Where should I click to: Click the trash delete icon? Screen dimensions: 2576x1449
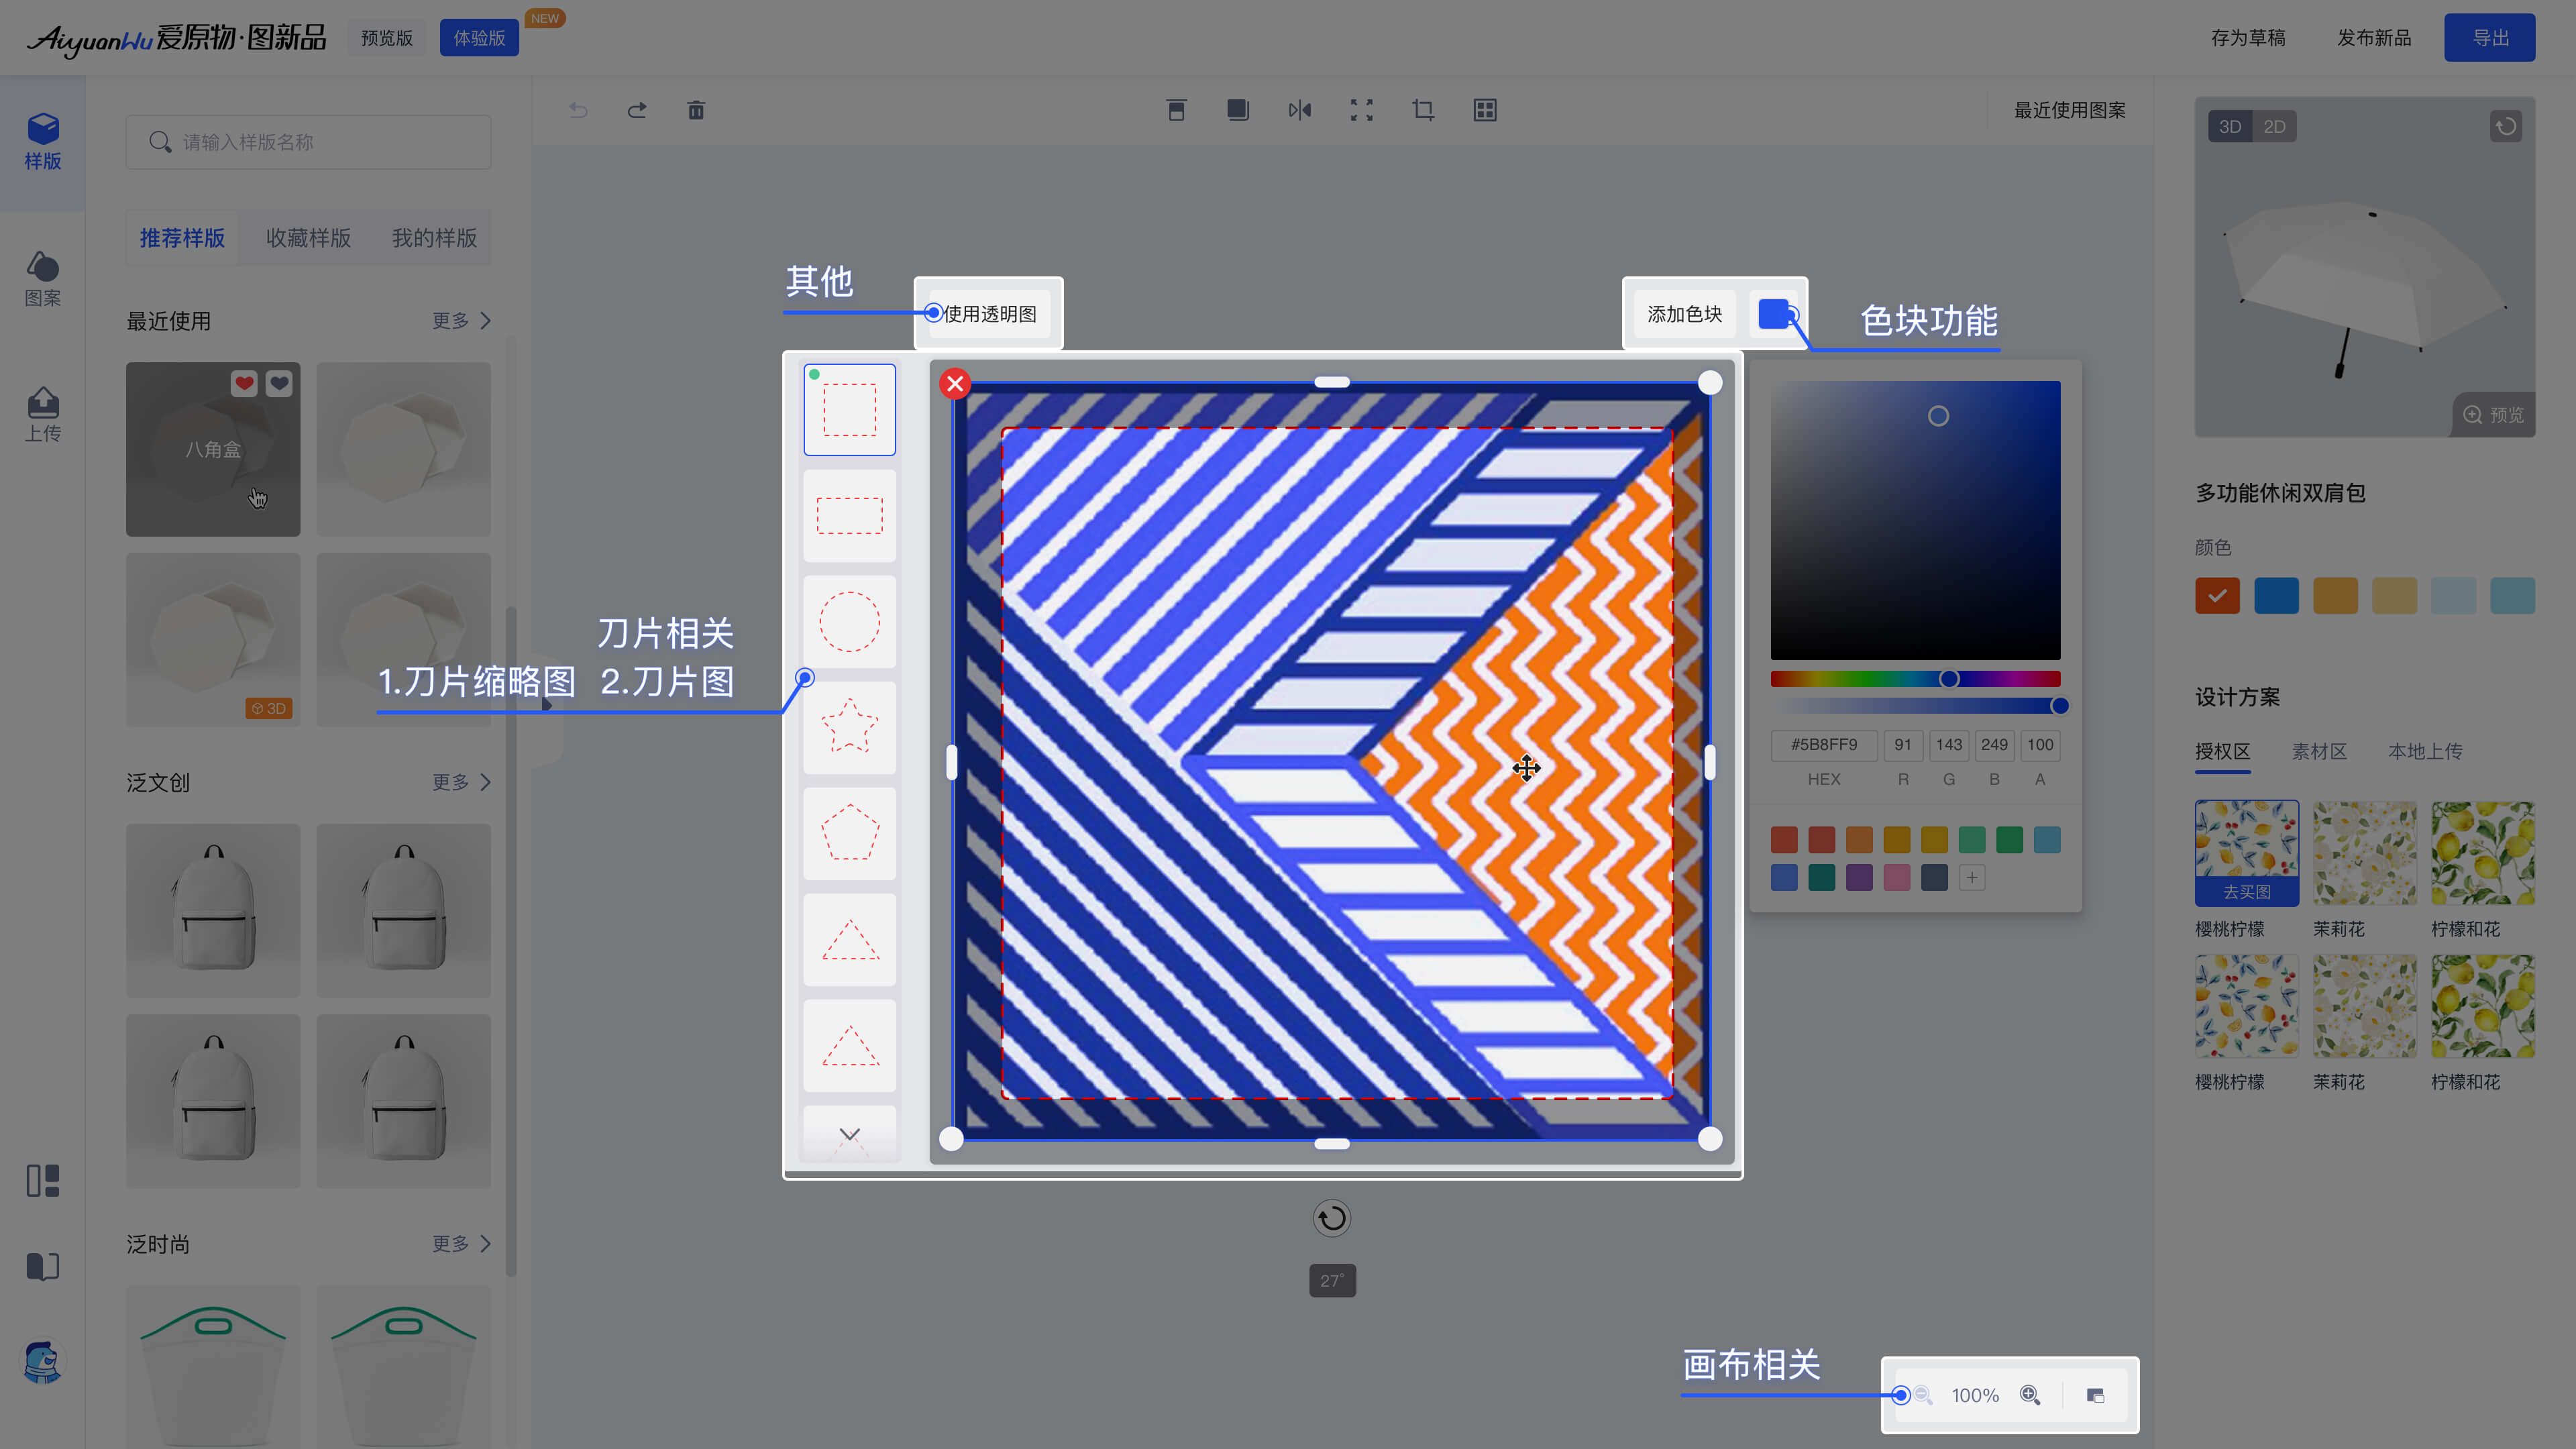click(x=696, y=110)
